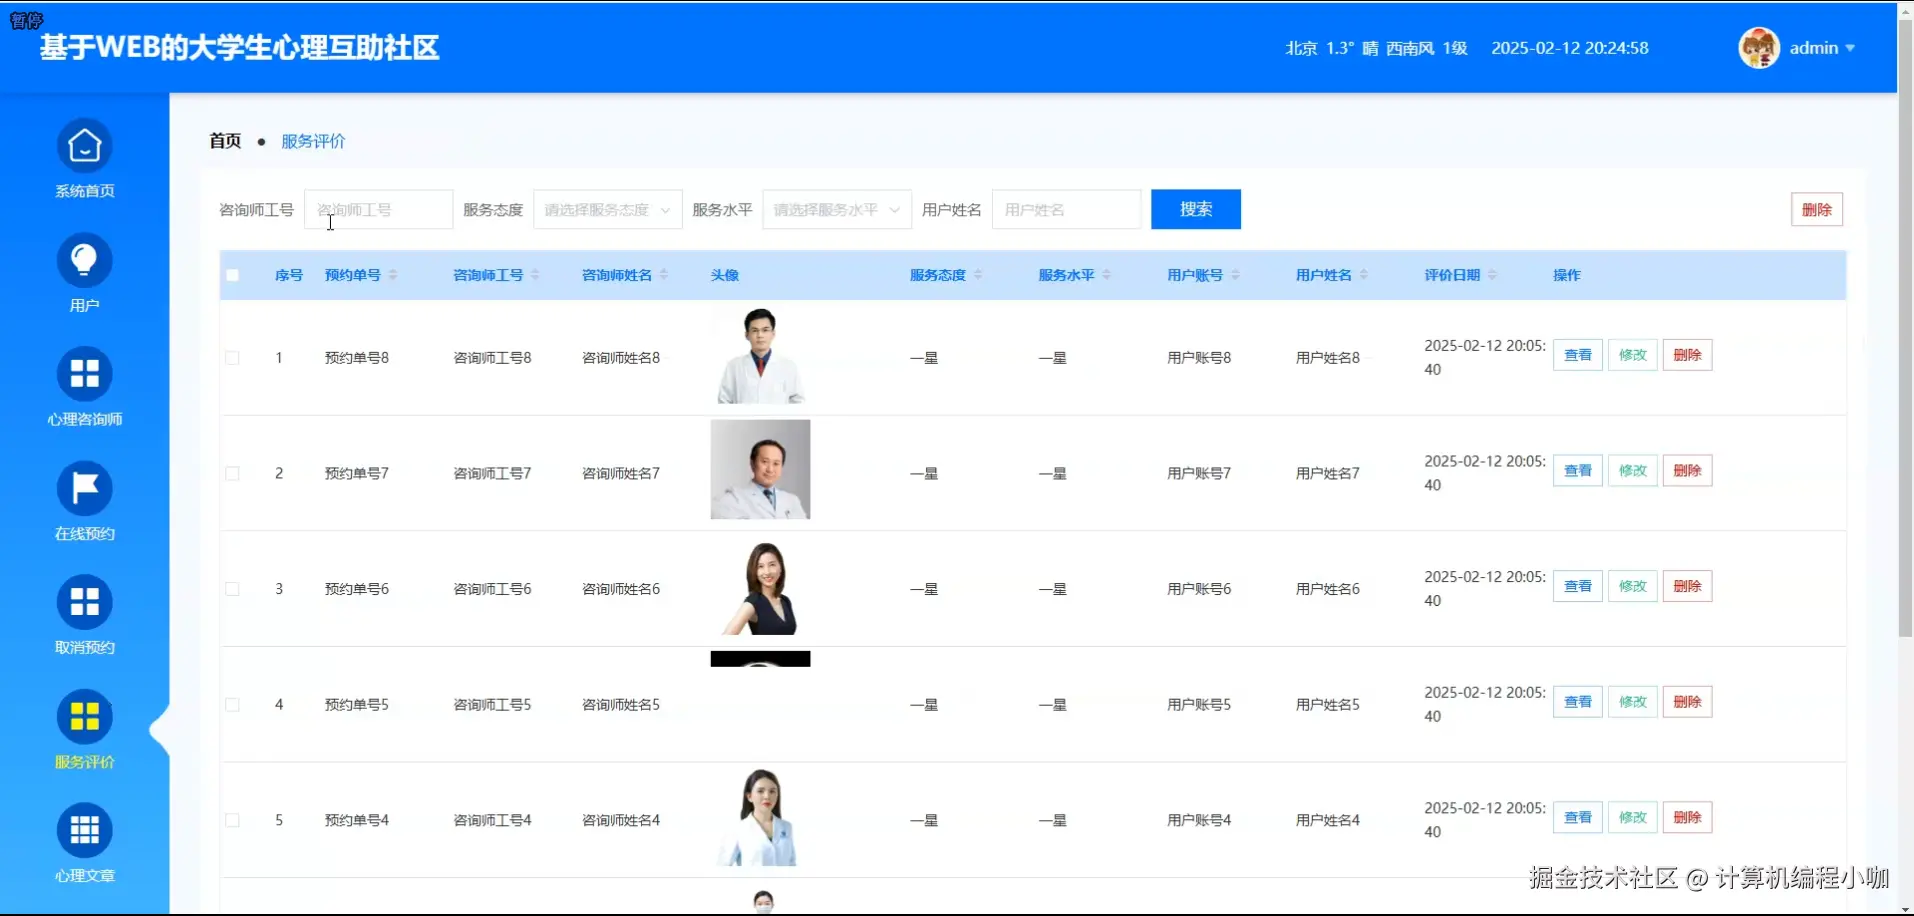This screenshot has width=1914, height=916.
Task: Open the 服务态度 dropdown
Action: coord(606,209)
